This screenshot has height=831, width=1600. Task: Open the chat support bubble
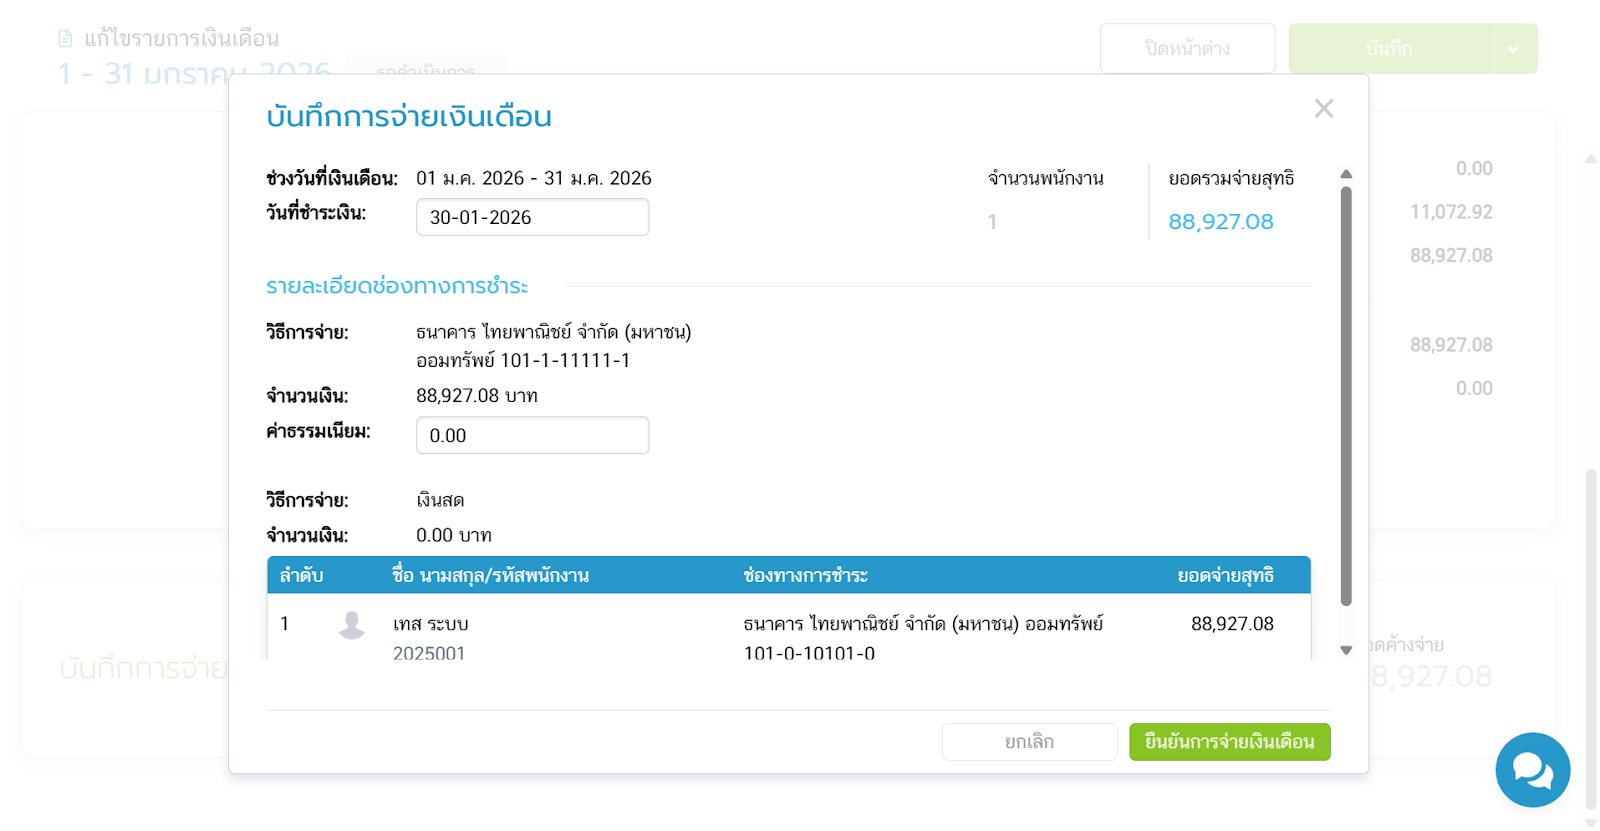[x=1532, y=770]
